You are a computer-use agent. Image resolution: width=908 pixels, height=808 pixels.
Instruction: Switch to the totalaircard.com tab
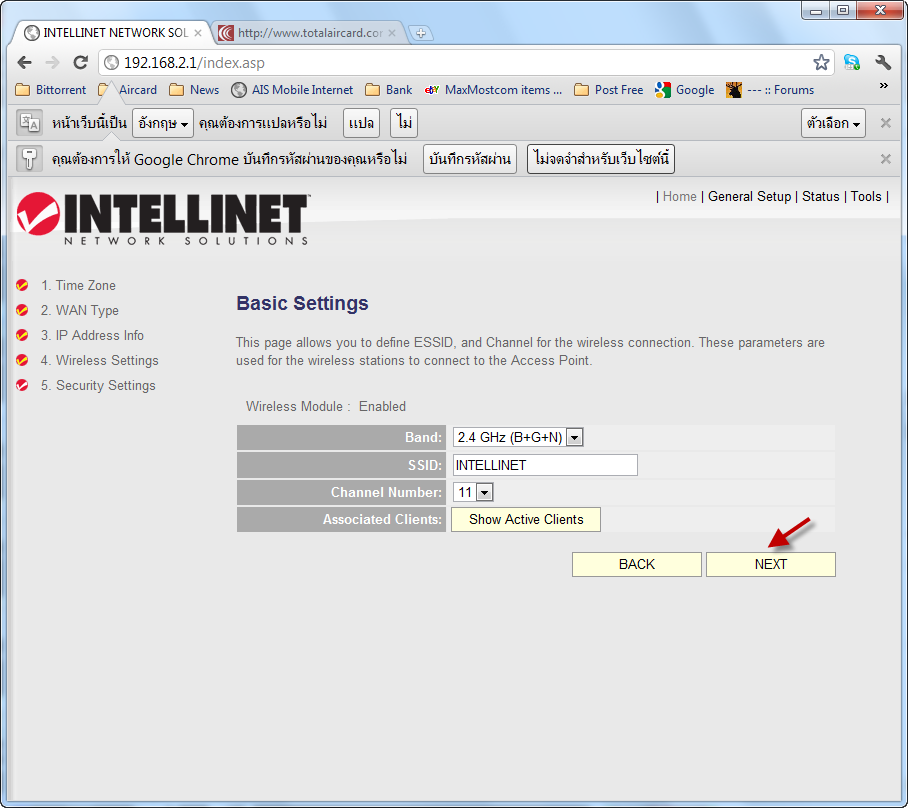[x=310, y=33]
